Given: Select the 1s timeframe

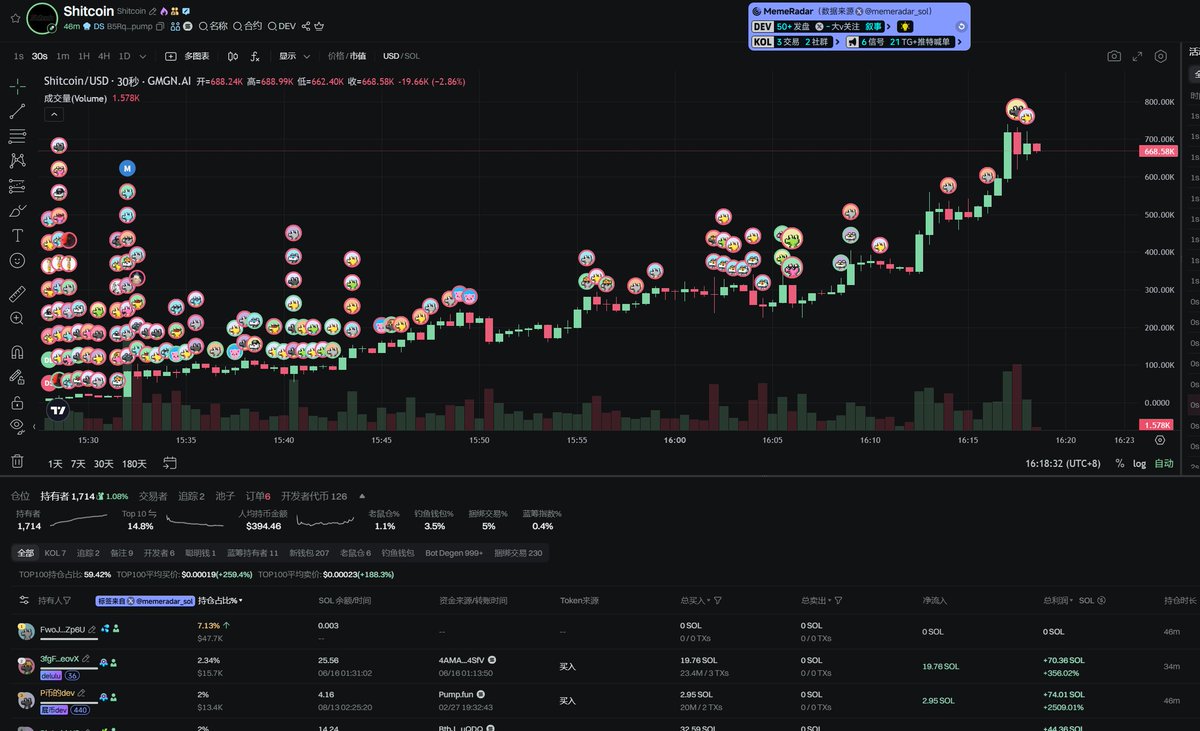Looking at the screenshot, I should click(x=19, y=56).
